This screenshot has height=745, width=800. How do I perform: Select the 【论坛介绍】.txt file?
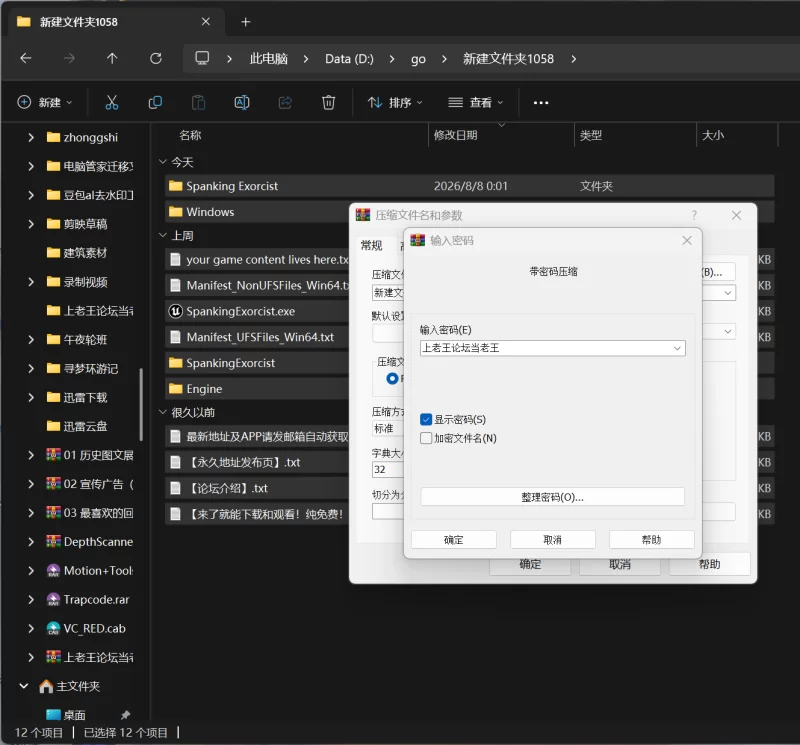pyautogui.click(x=228, y=488)
